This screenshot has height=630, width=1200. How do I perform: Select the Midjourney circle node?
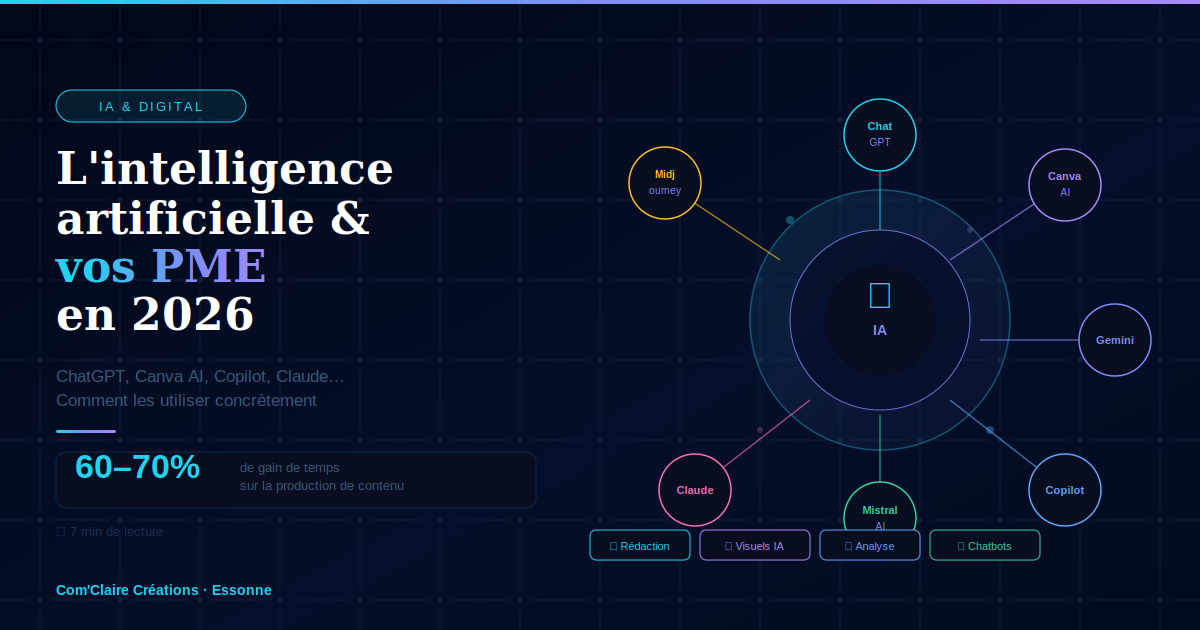pos(665,183)
